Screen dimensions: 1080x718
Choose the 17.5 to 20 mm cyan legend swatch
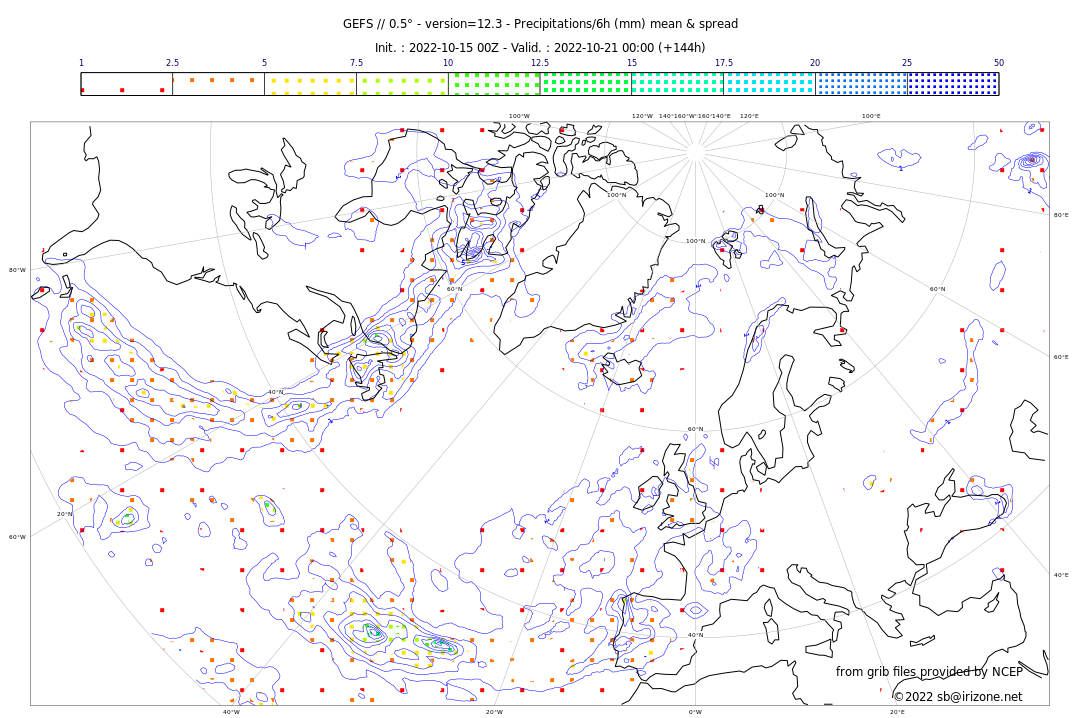click(769, 84)
